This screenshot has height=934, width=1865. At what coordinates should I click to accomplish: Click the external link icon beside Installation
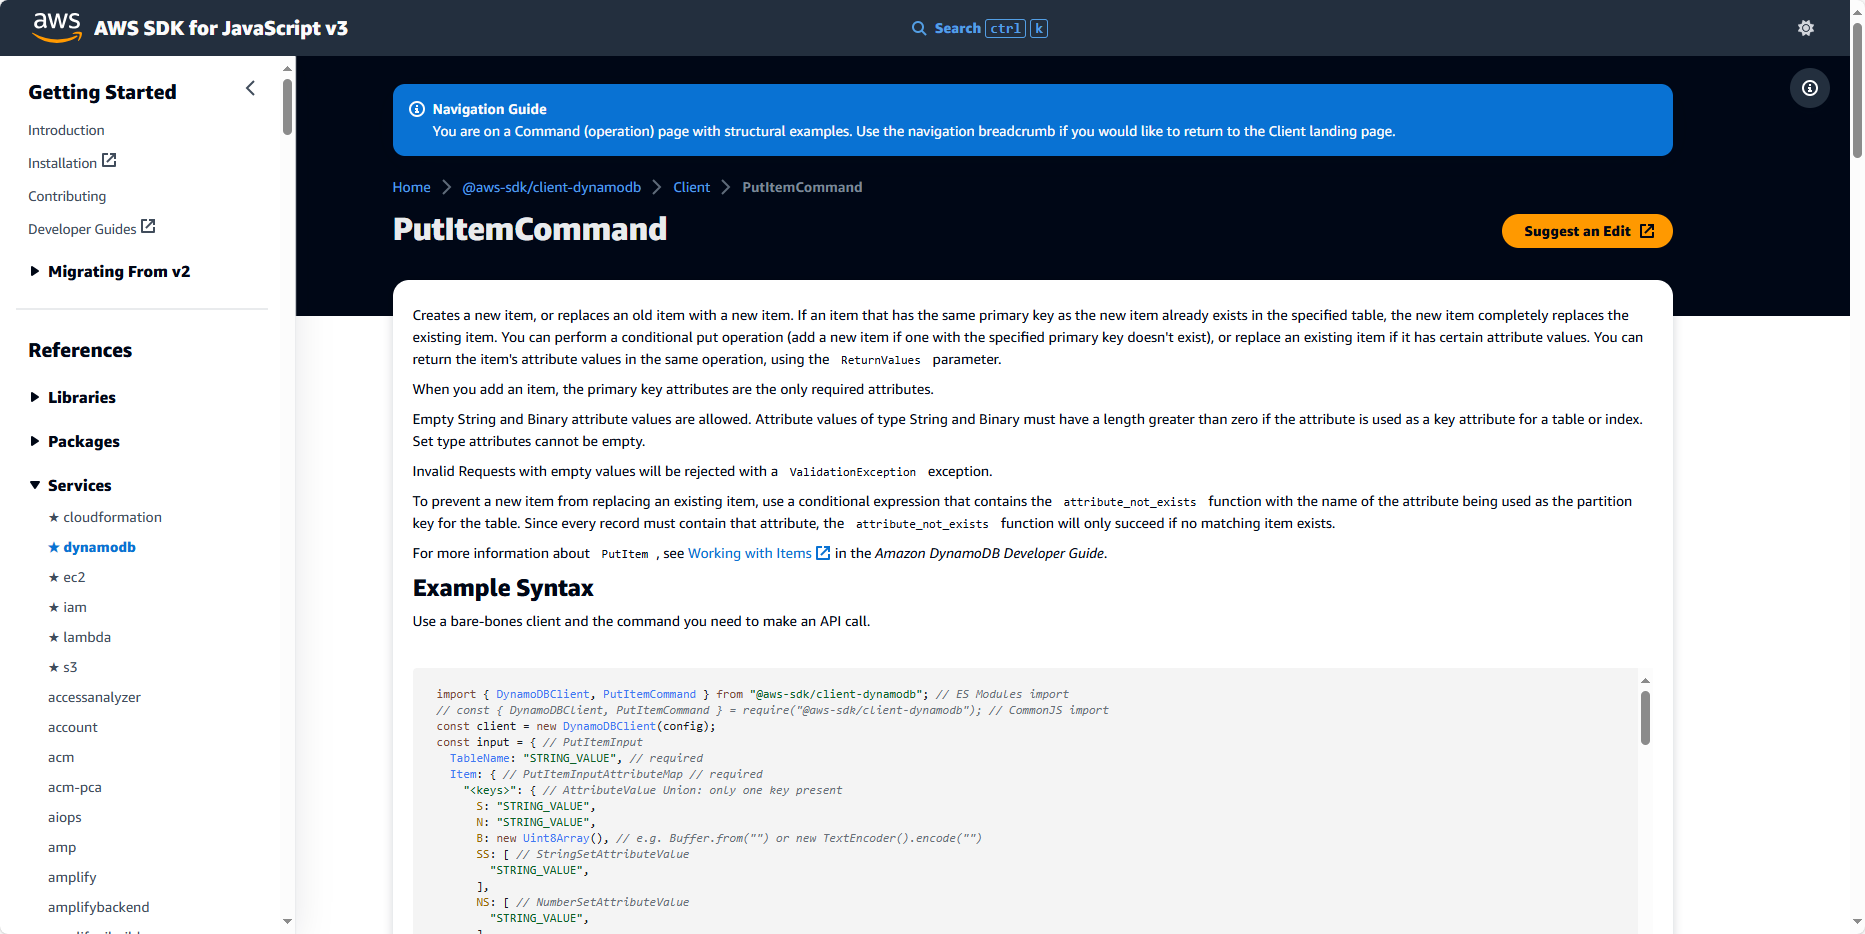click(x=110, y=161)
